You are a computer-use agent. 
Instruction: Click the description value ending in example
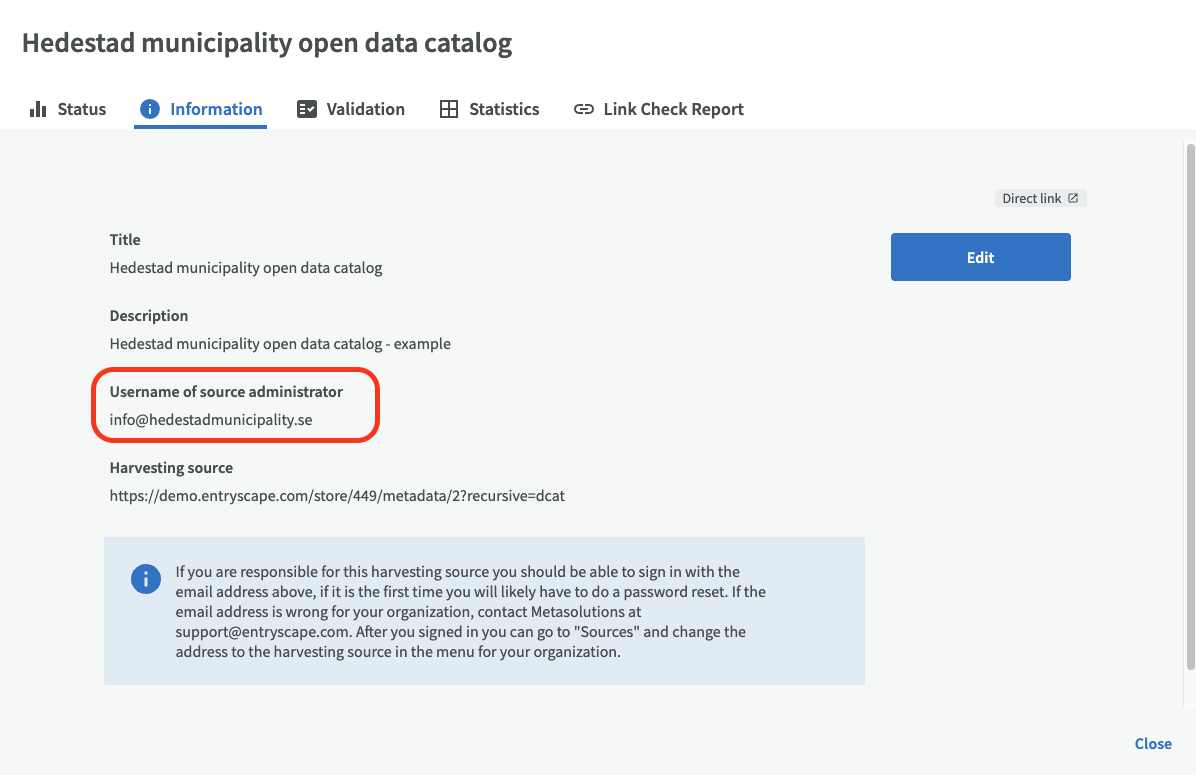pyautogui.click(x=280, y=344)
